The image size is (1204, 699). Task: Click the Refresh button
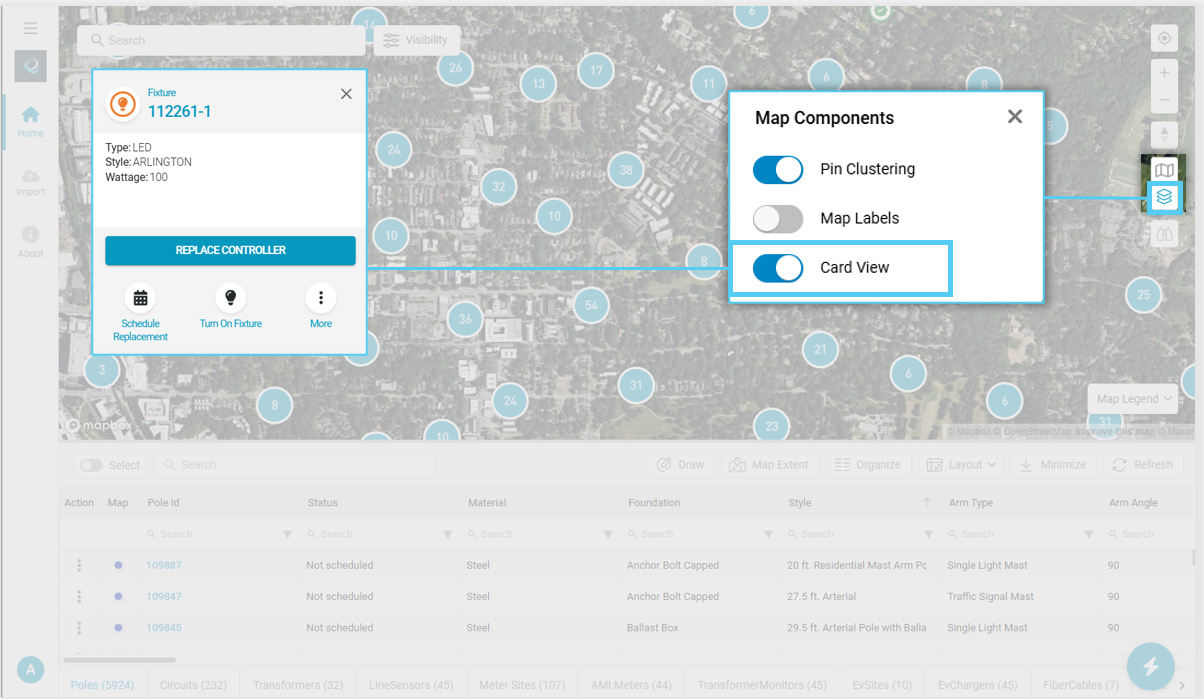point(1142,465)
